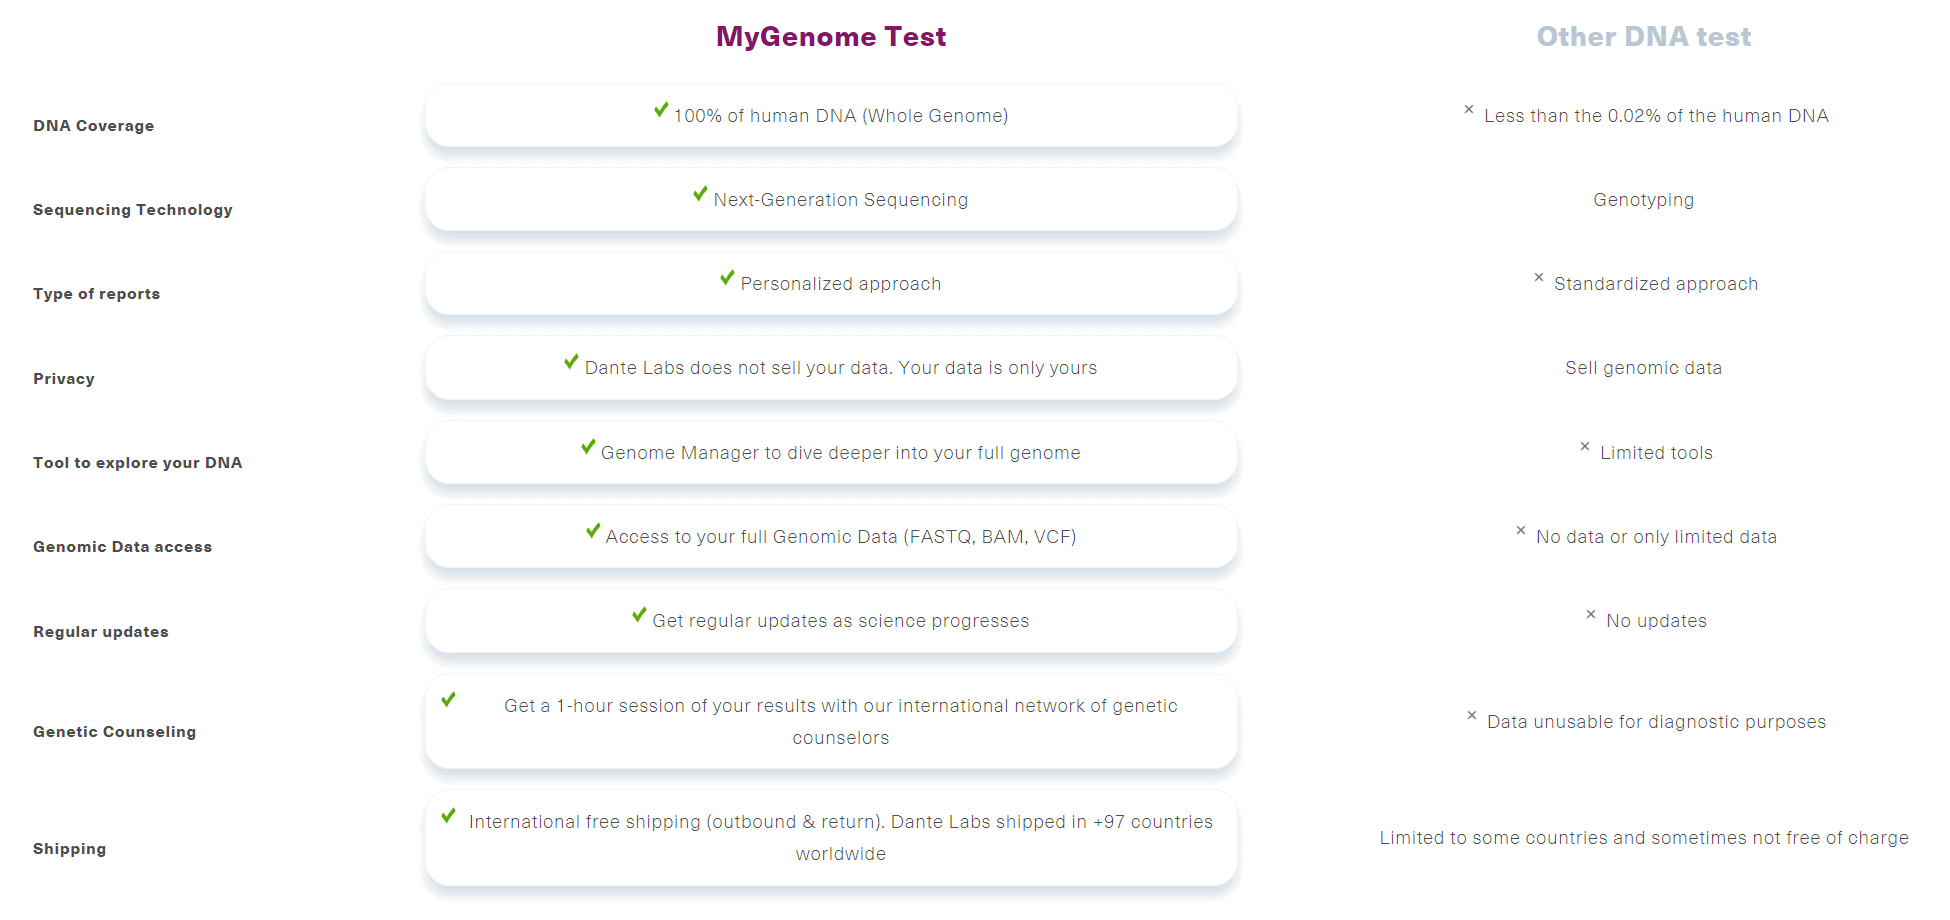Click the X beside Data unusable for diagnostic

coord(1472,716)
